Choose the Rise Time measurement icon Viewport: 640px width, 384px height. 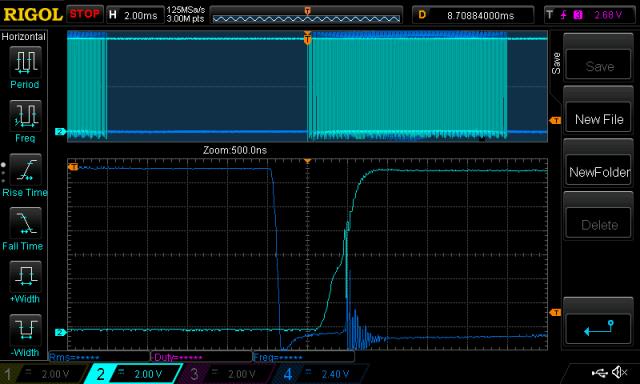[x=25, y=170]
